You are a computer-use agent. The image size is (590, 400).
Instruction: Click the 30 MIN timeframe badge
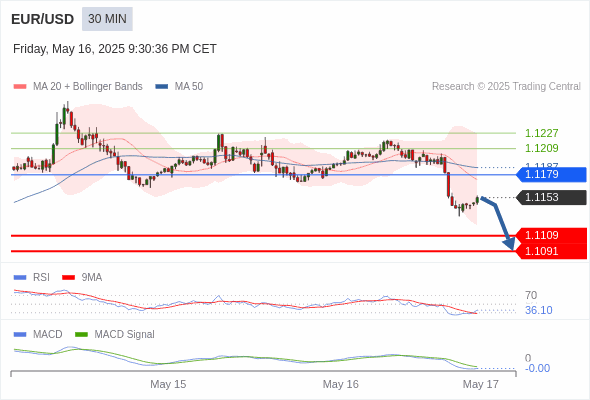tap(107, 19)
